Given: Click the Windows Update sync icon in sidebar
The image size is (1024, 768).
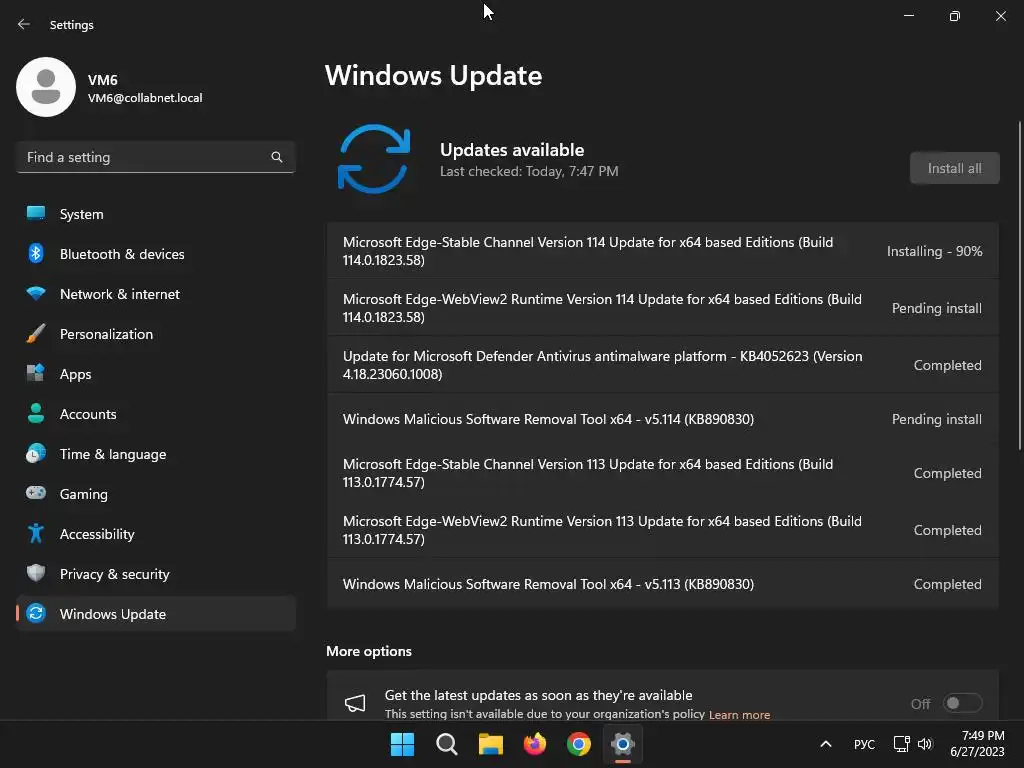Looking at the screenshot, I should point(36,613).
